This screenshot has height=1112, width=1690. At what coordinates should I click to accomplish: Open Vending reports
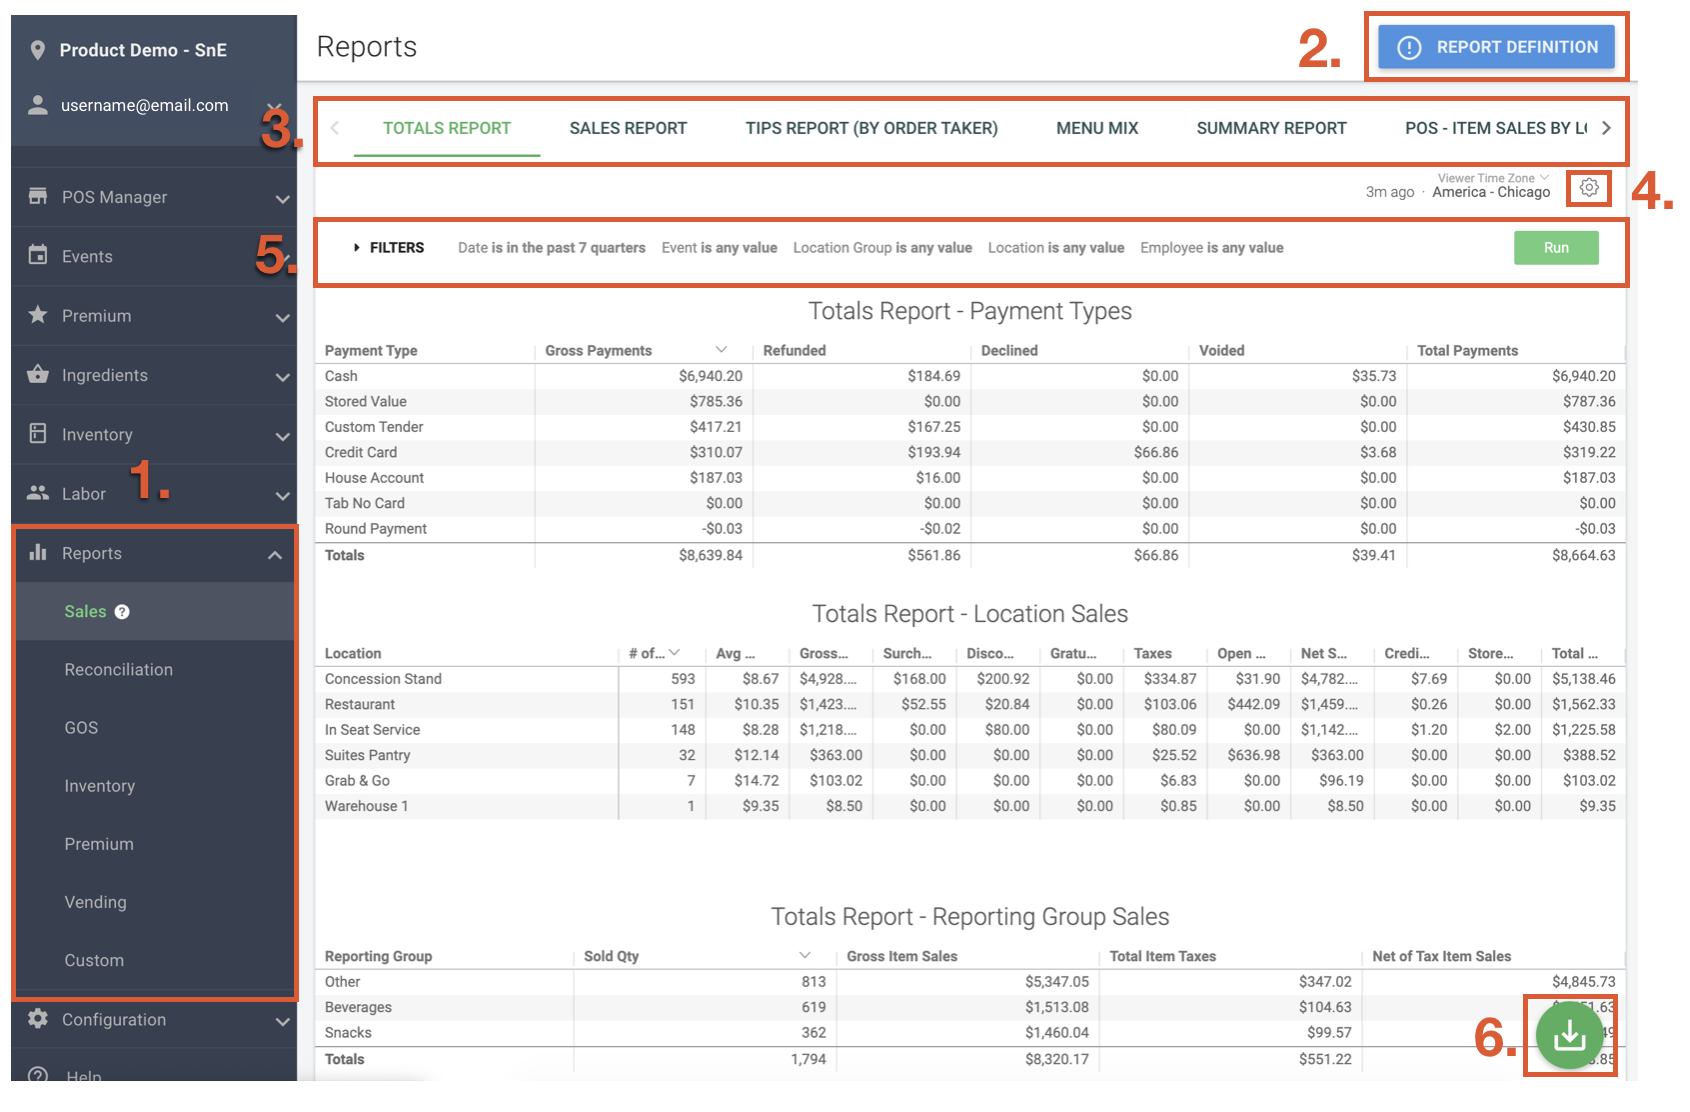pos(95,902)
